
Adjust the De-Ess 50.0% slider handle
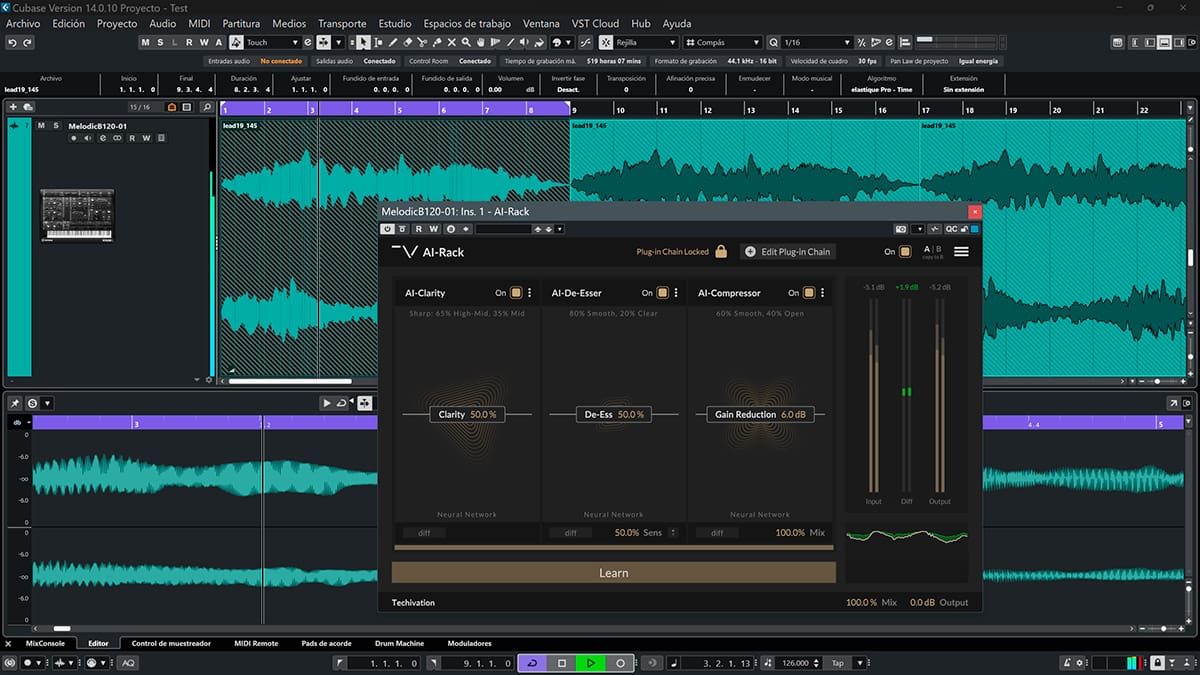pyautogui.click(x=614, y=414)
